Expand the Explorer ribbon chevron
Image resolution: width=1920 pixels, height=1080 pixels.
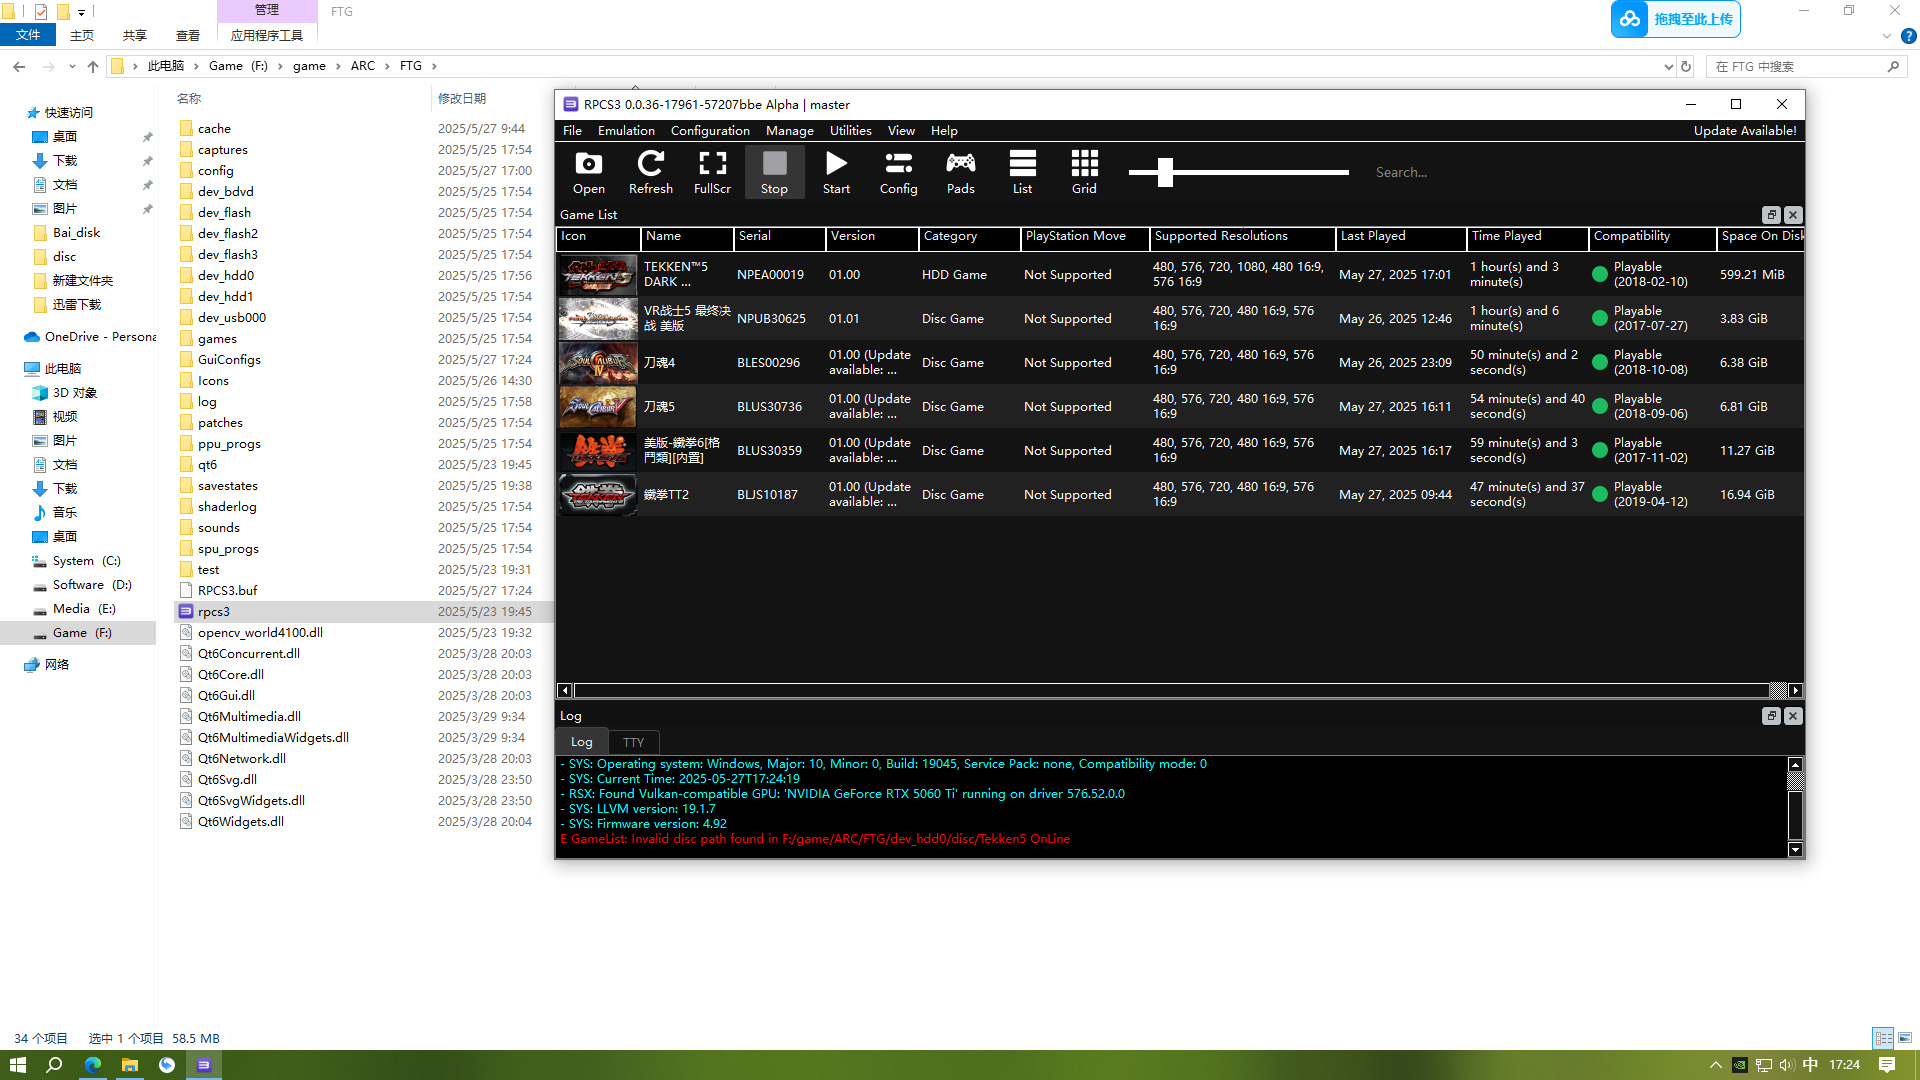[x=1887, y=36]
